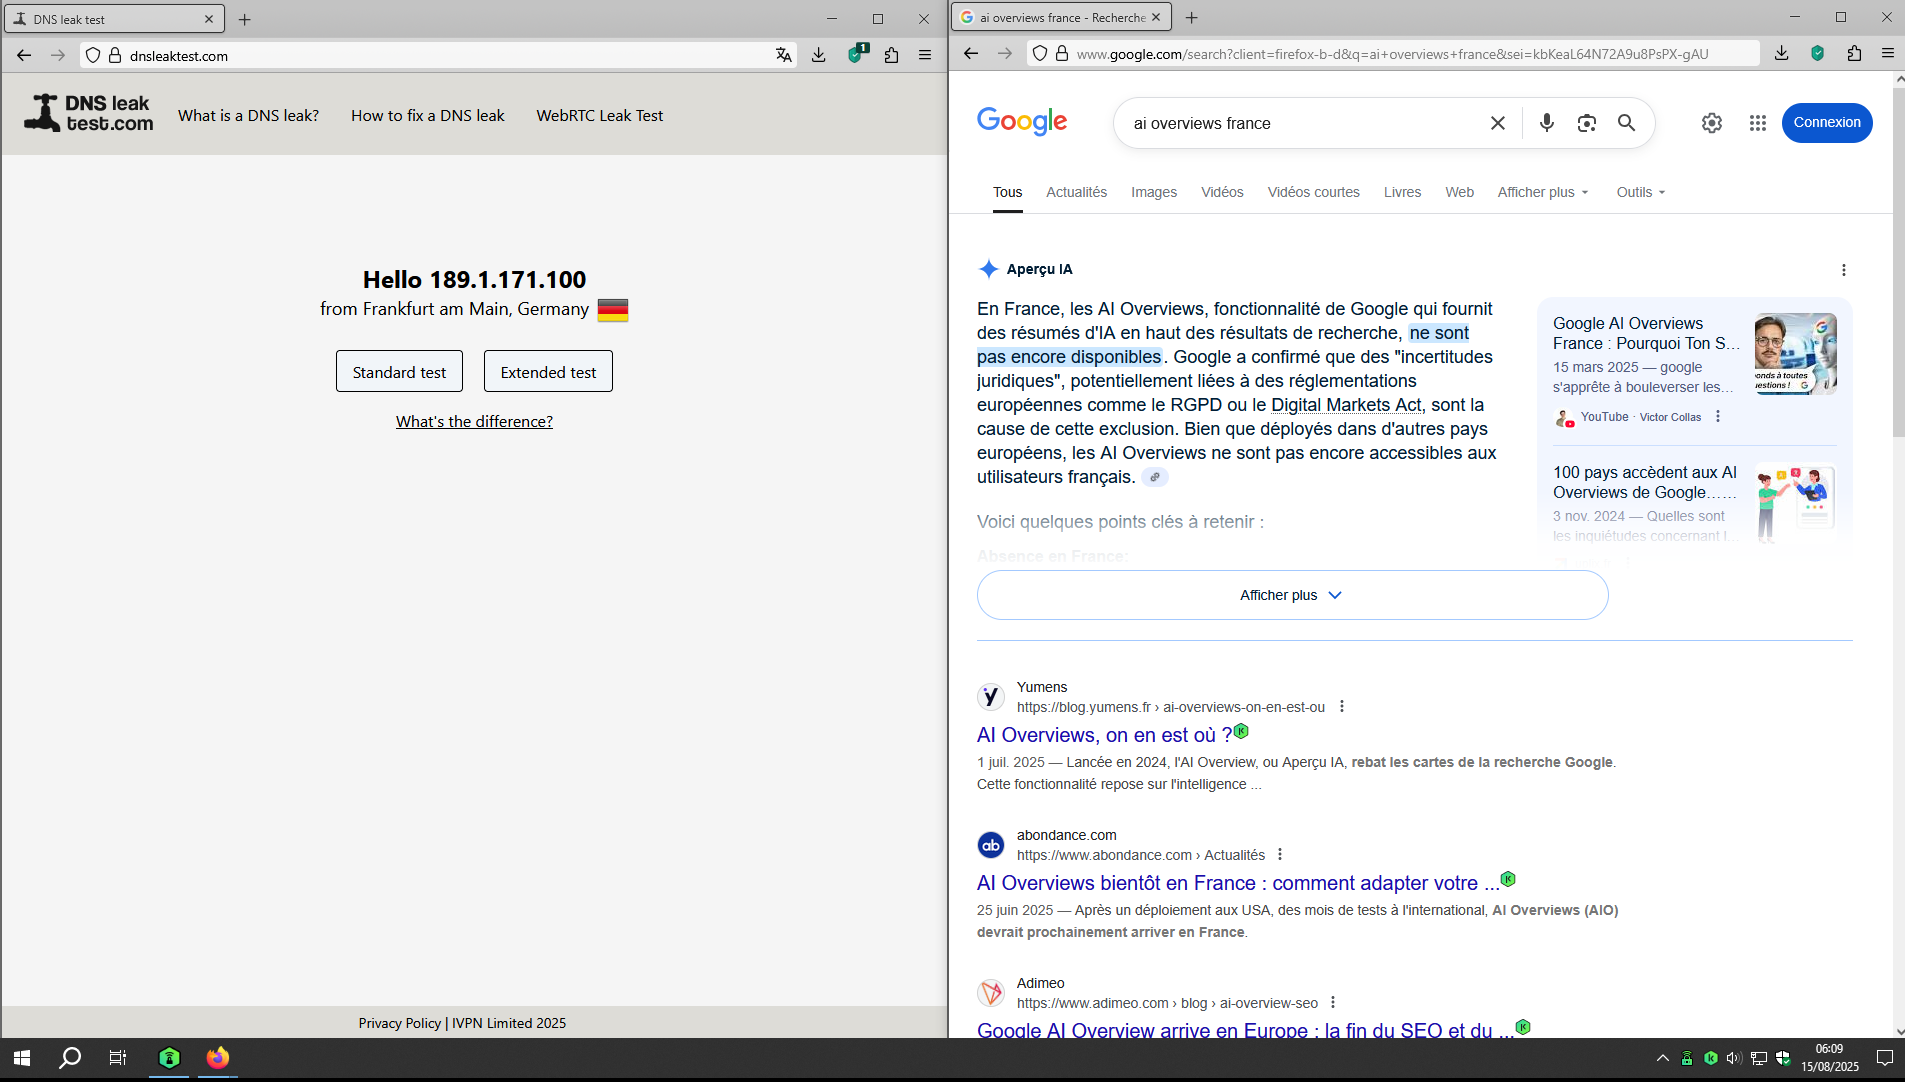The height and width of the screenshot is (1082, 1905).
Task: Click the tracking protection shield in Google window address bar
Action: click(1040, 53)
